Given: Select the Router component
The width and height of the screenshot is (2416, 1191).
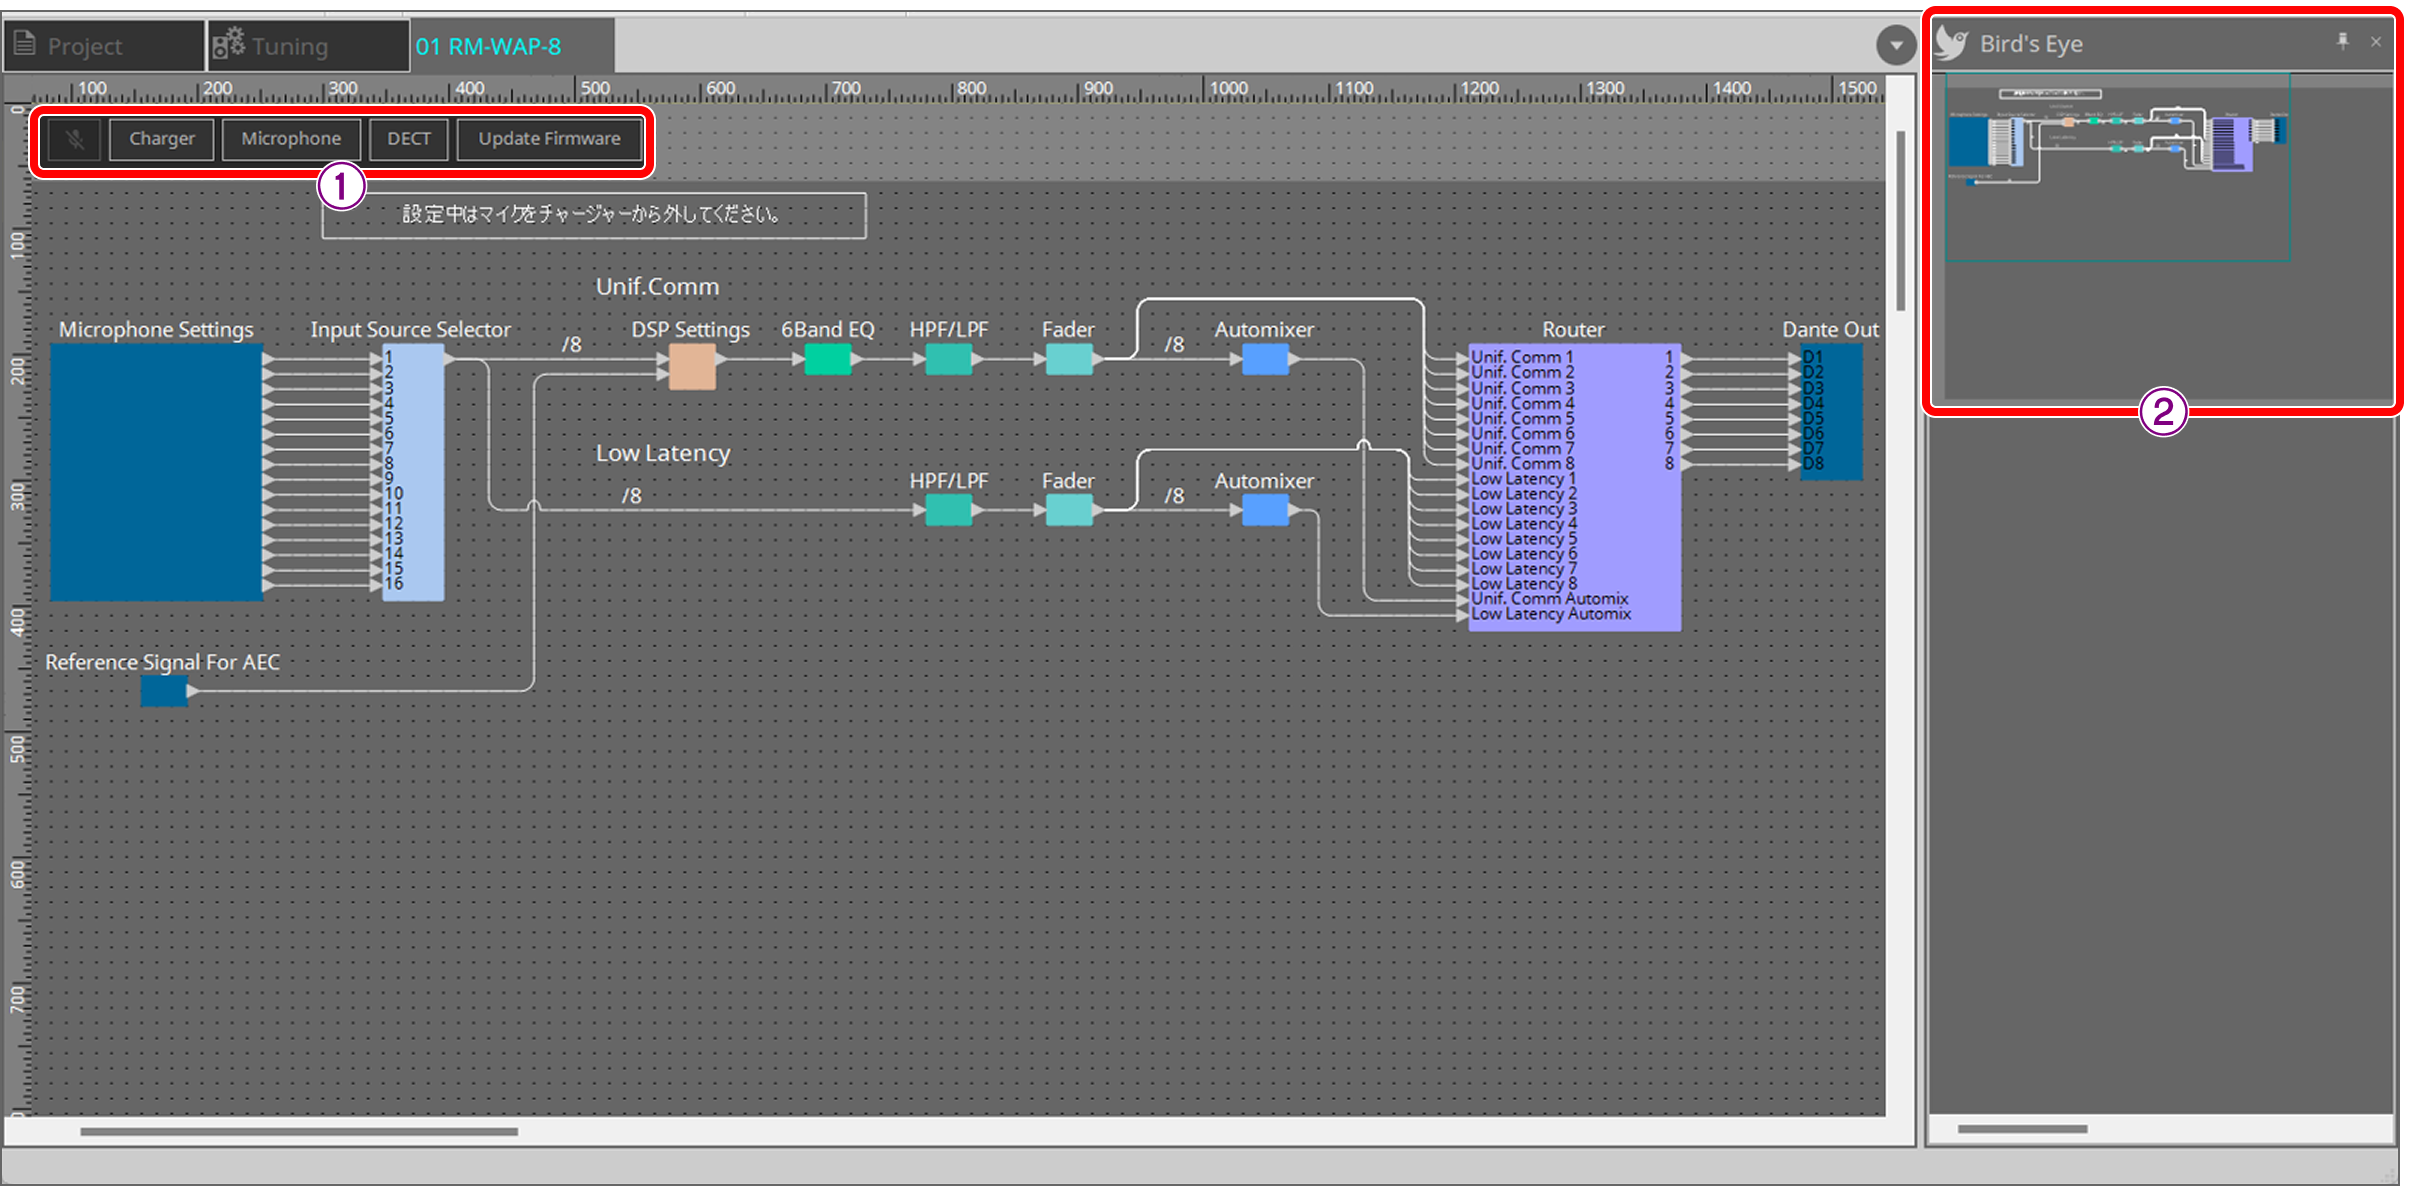Looking at the screenshot, I should pyautogui.click(x=1575, y=485).
